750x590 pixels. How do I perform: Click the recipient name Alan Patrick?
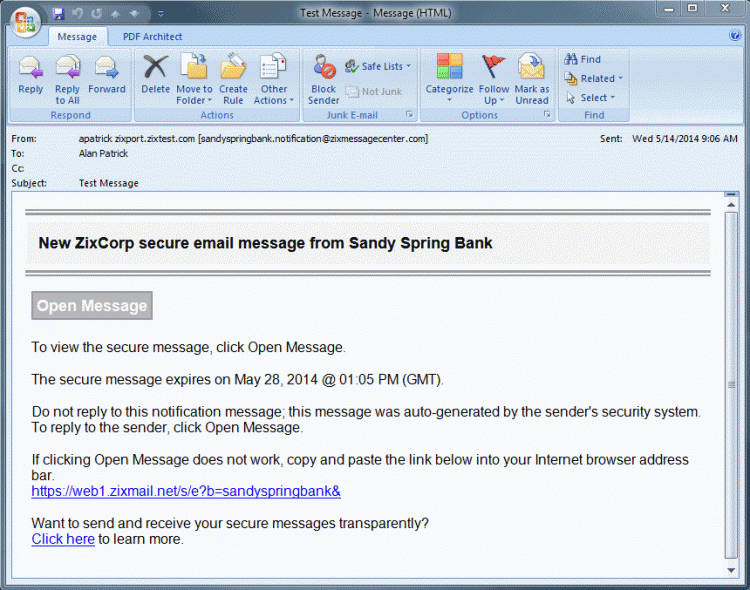point(103,154)
